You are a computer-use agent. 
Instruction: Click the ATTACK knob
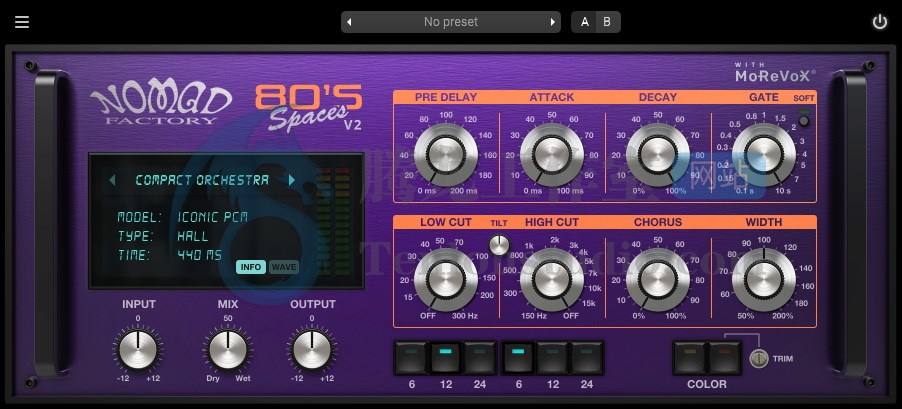pos(552,155)
